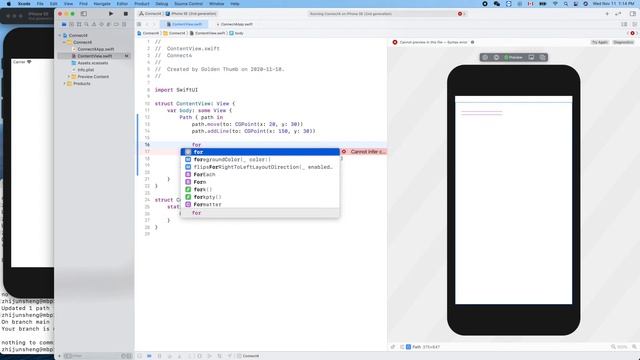
Task: Add editor on right icon
Action: (634, 24)
